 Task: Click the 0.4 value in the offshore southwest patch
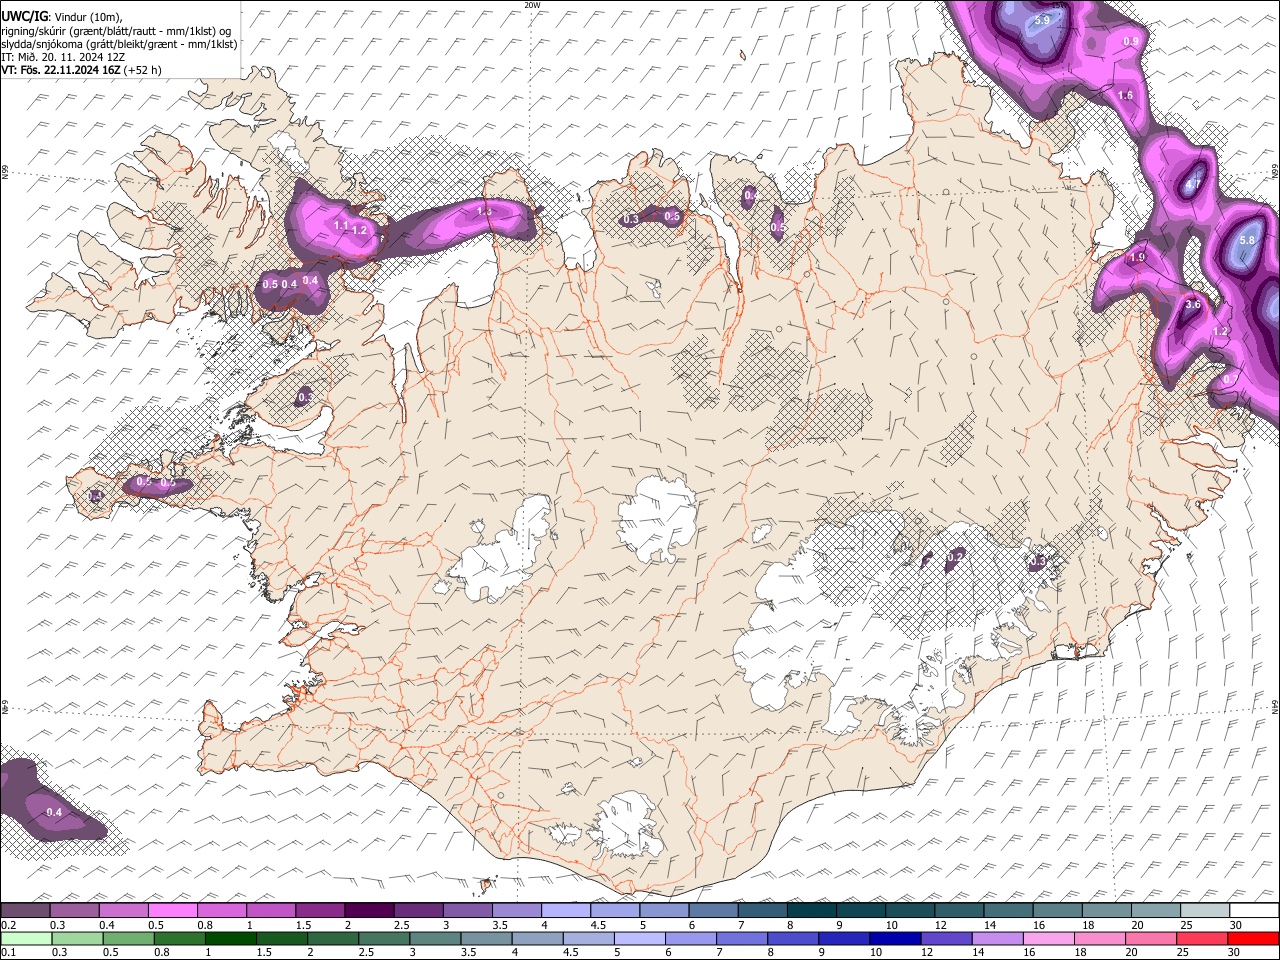click(x=54, y=812)
